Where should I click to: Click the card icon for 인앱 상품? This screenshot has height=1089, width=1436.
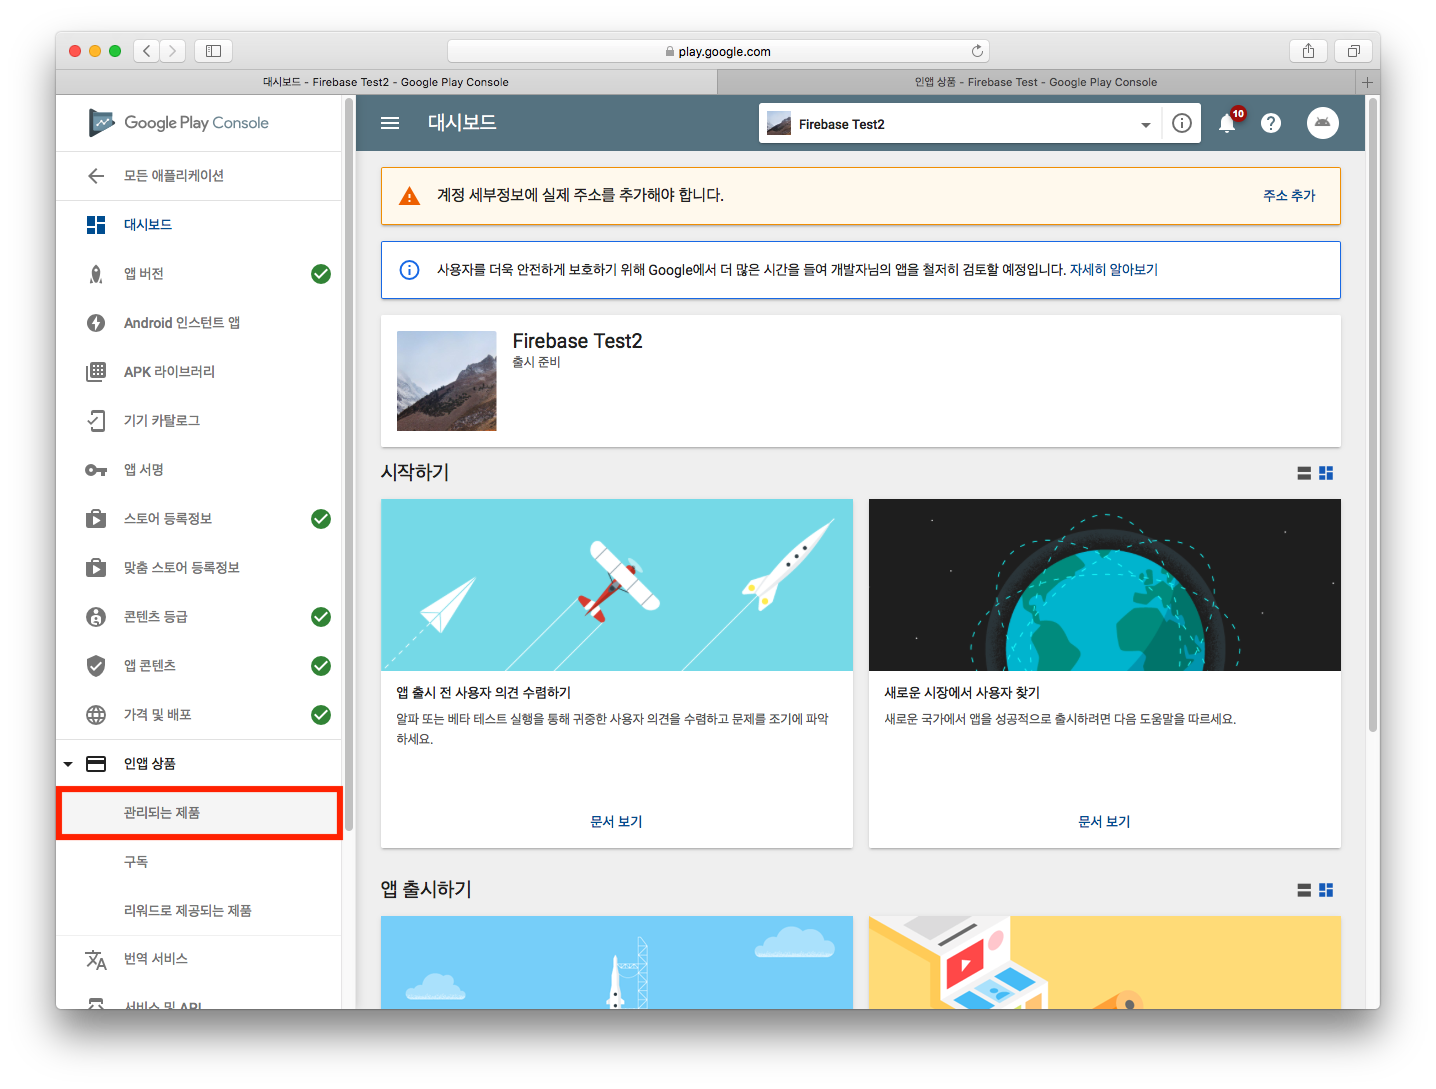[x=96, y=764]
